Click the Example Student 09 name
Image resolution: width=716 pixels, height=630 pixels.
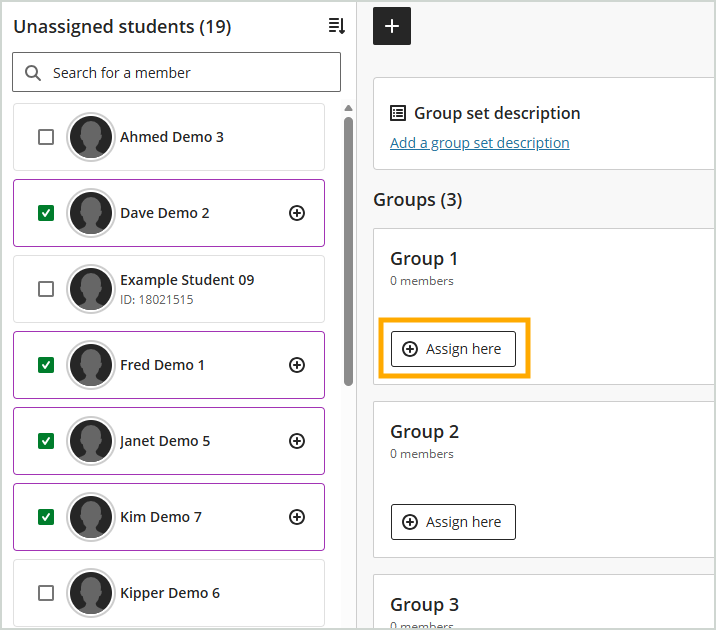(187, 280)
